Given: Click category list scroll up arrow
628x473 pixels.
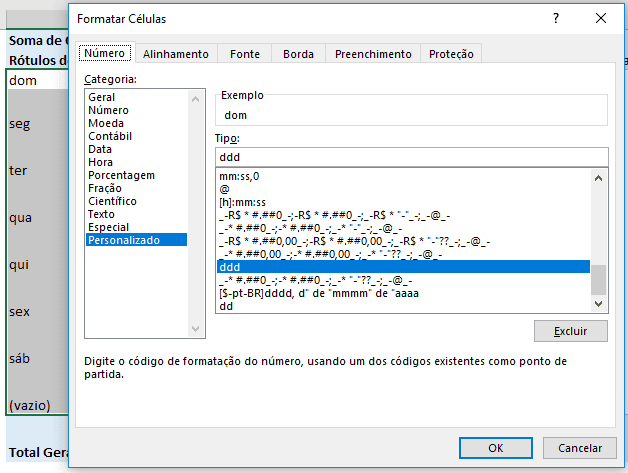Looking at the screenshot, I should pyautogui.click(x=195, y=99).
